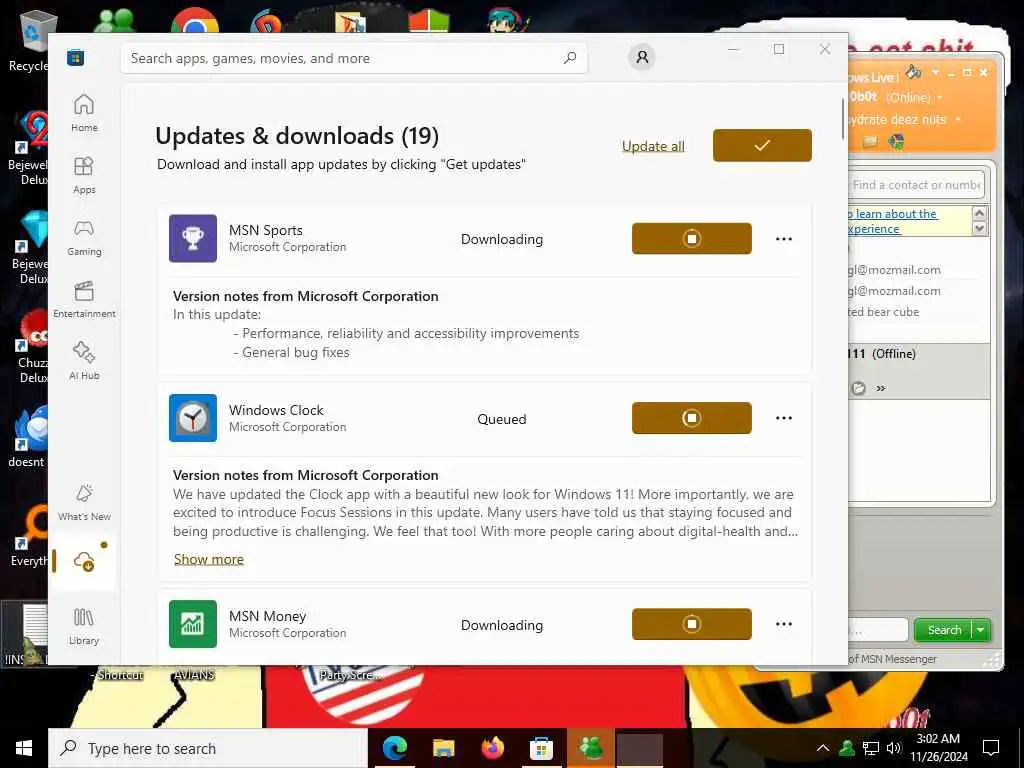
Task: Open the volume control in system tray
Action: (x=894, y=748)
